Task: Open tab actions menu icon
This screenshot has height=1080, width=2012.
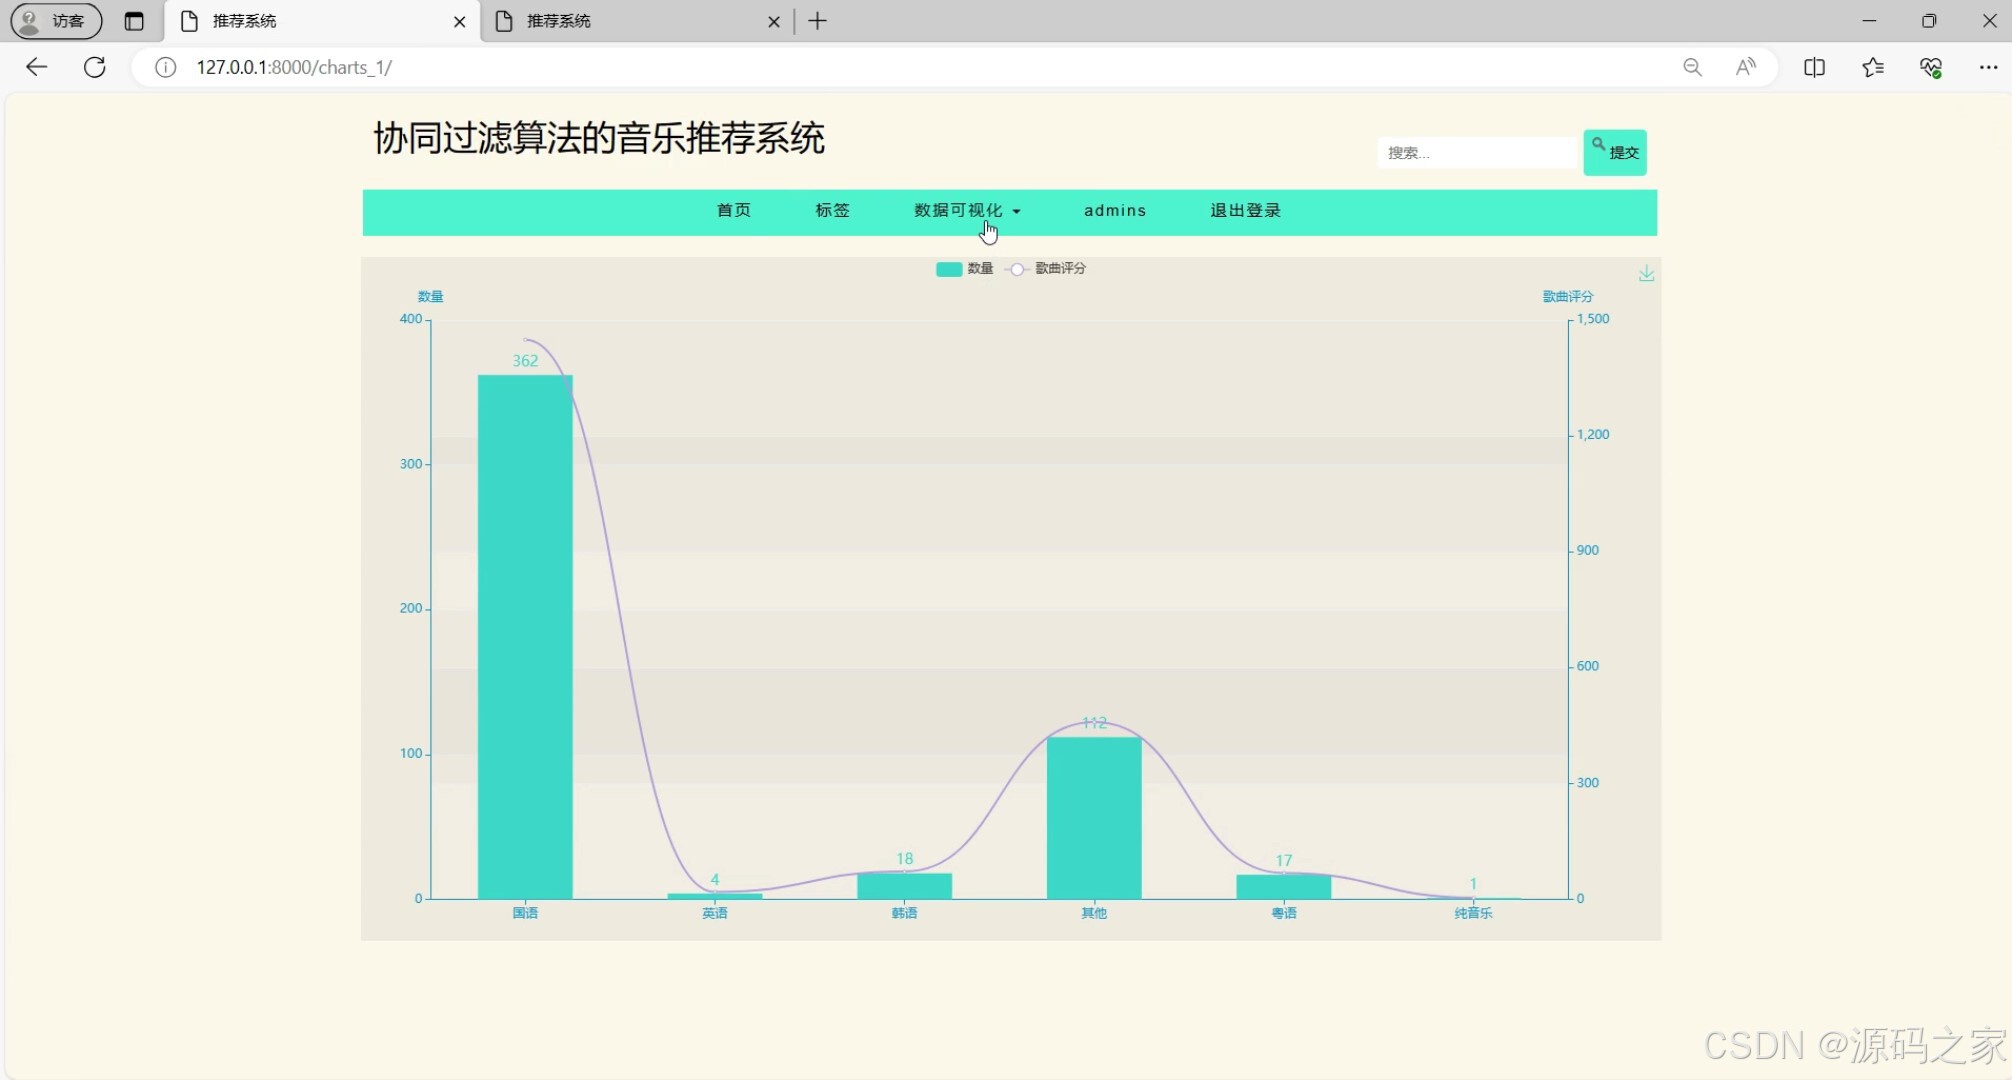Action: [134, 21]
